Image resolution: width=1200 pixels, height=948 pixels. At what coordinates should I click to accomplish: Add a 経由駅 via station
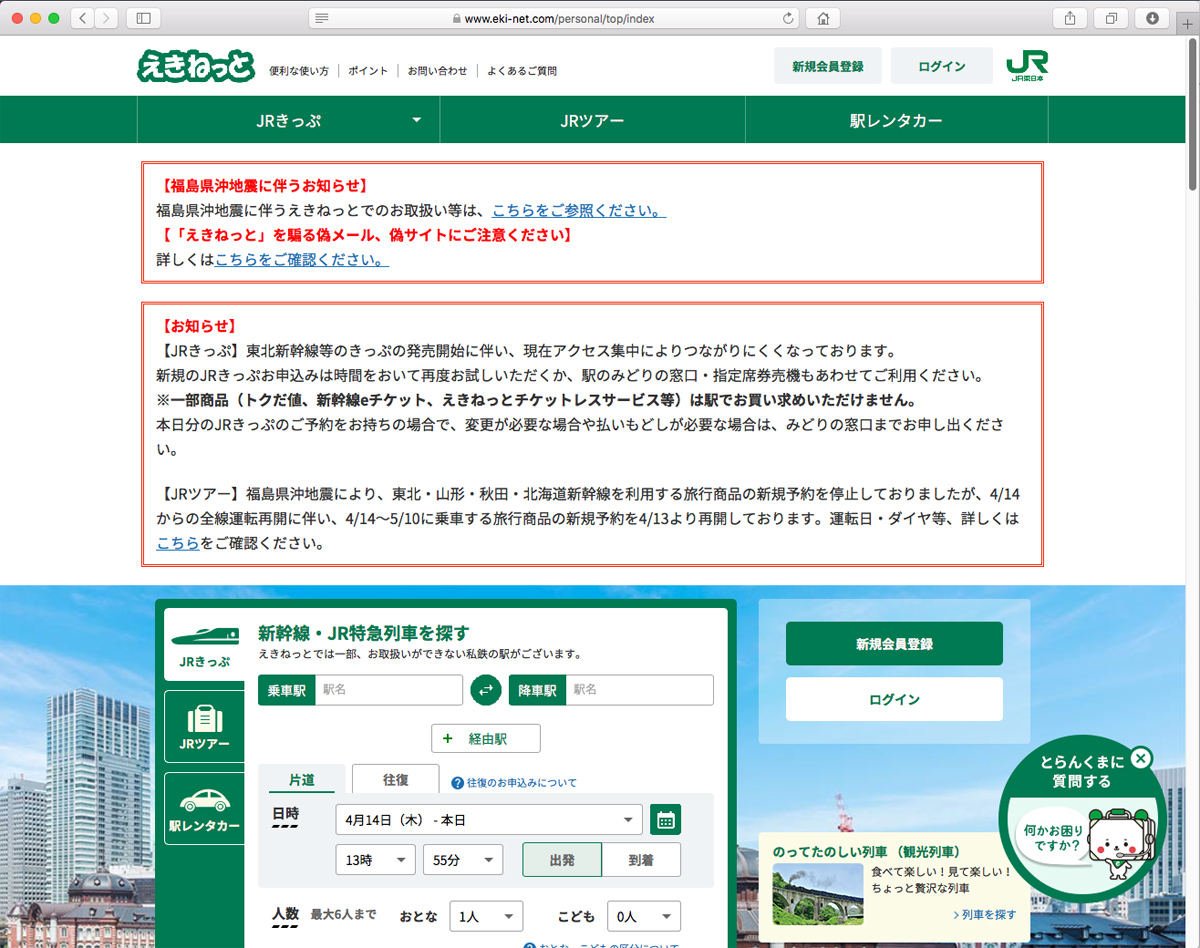pyautogui.click(x=486, y=739)
